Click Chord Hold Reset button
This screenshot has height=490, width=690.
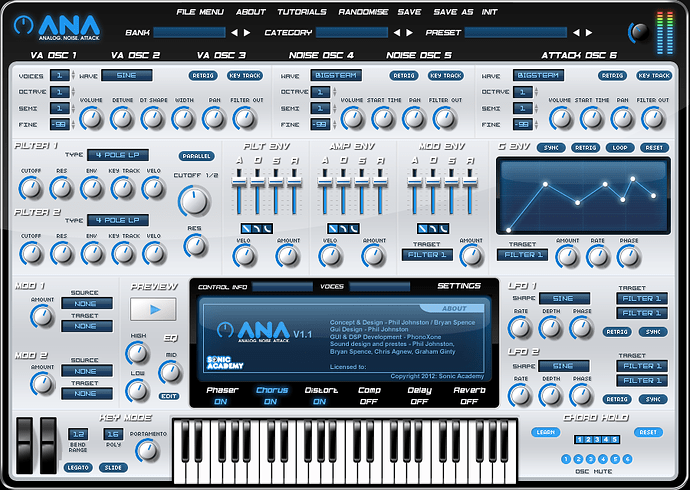coord(648,432)
